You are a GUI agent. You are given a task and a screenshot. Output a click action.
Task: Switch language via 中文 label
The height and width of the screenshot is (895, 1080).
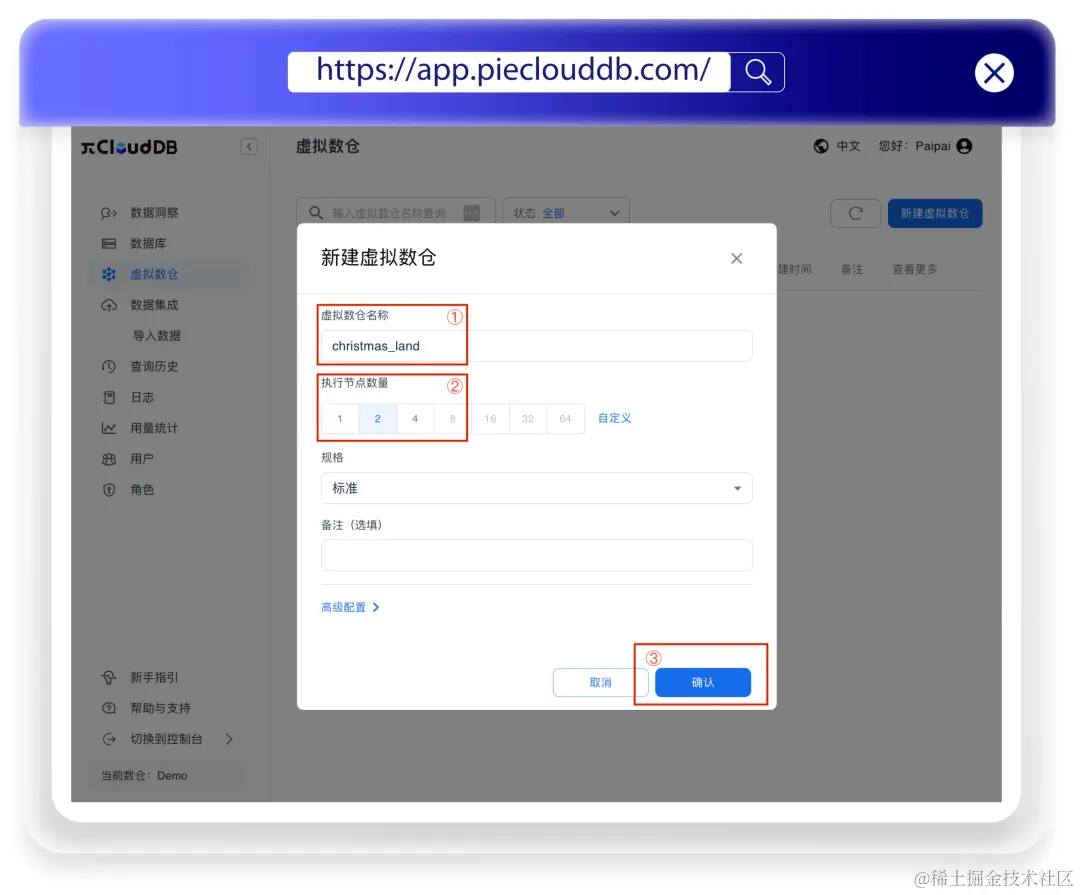[849, 146]
